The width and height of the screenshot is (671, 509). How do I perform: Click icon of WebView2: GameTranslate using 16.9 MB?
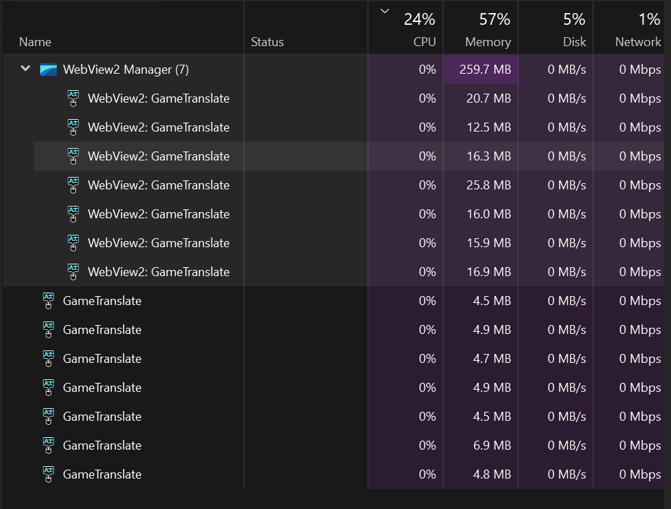click(x=73, y=272)
